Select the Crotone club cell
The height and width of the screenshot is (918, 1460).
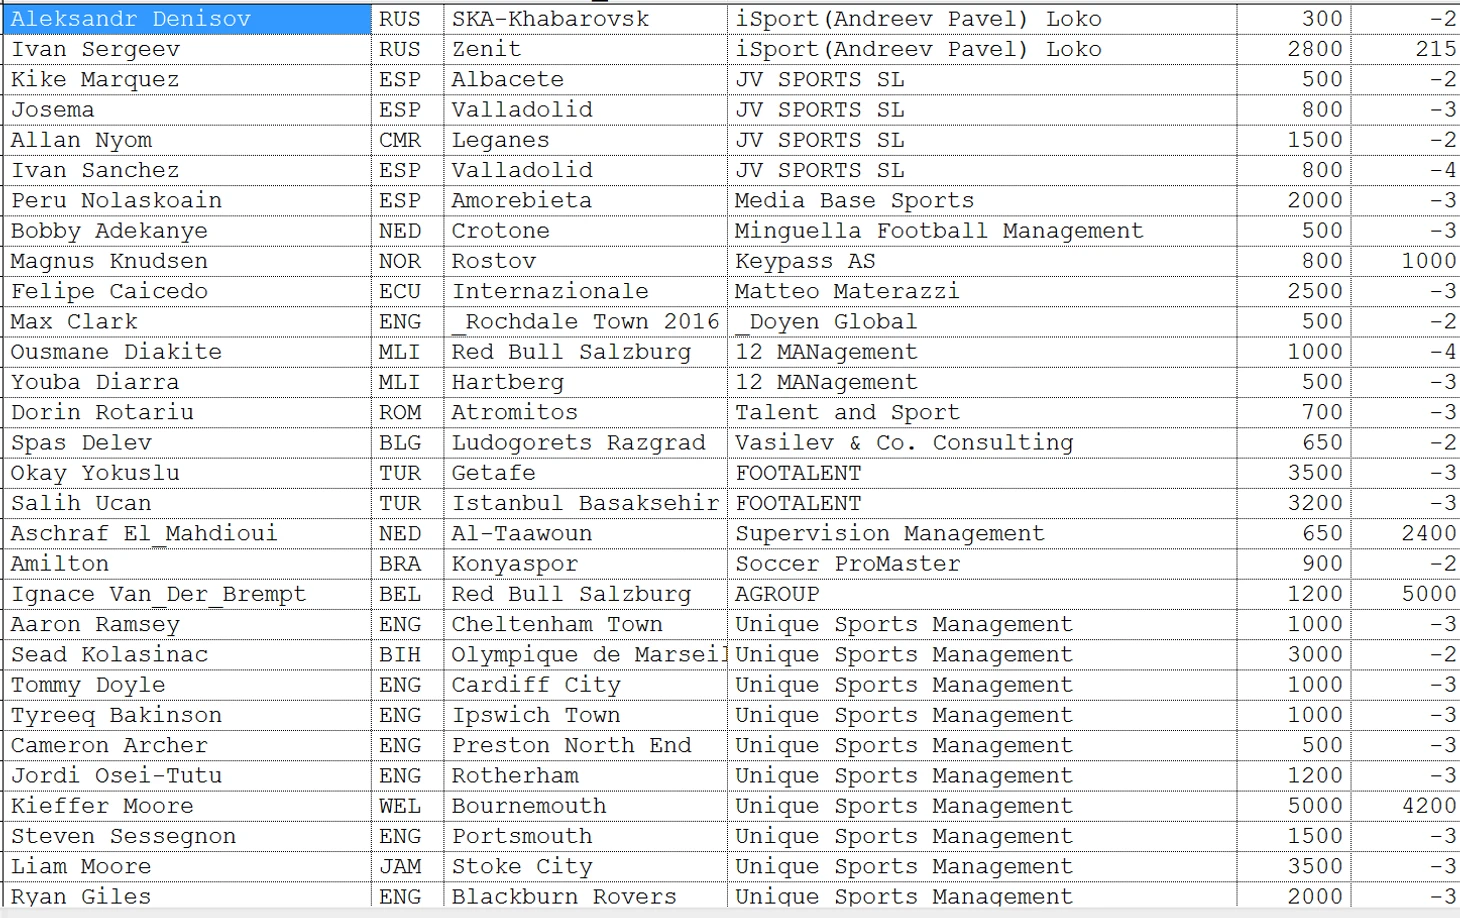(585, 231)
